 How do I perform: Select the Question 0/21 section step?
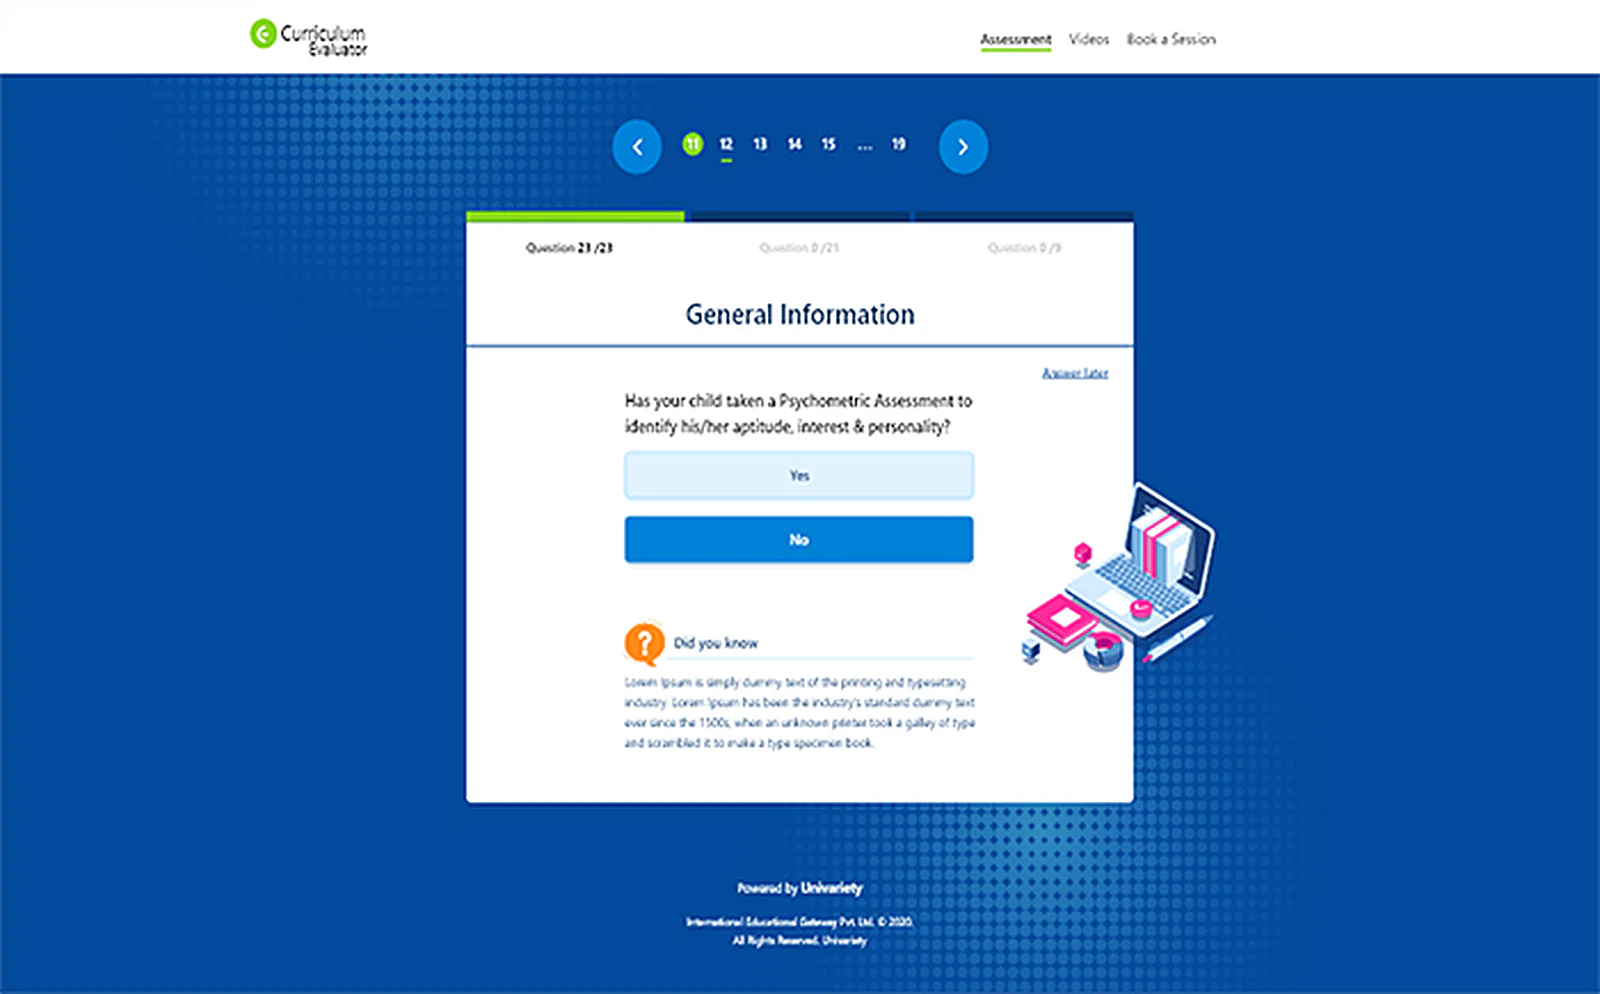coord(799,247)
